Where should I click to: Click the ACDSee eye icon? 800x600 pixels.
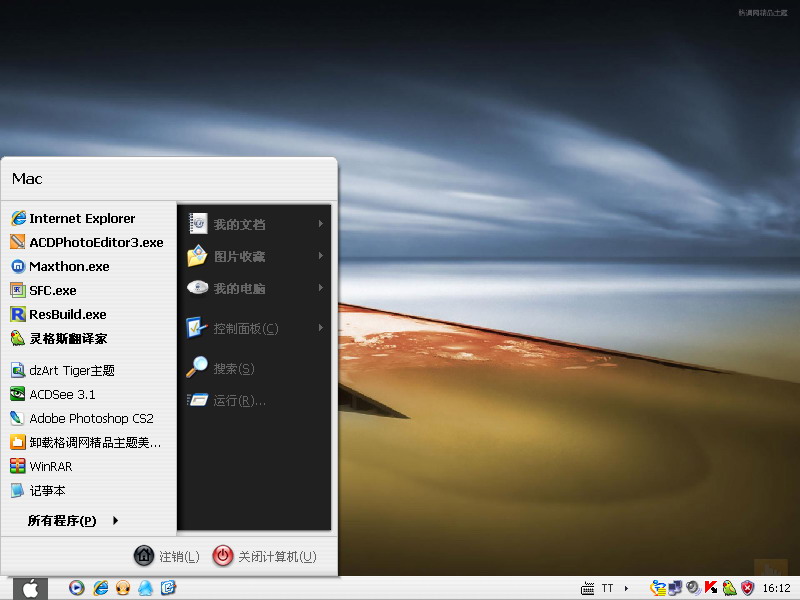click(18, 394)
